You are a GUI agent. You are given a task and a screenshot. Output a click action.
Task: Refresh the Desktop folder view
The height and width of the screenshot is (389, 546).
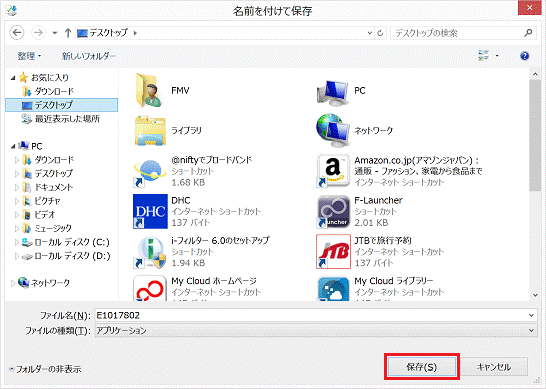click(x=380, y=33)
